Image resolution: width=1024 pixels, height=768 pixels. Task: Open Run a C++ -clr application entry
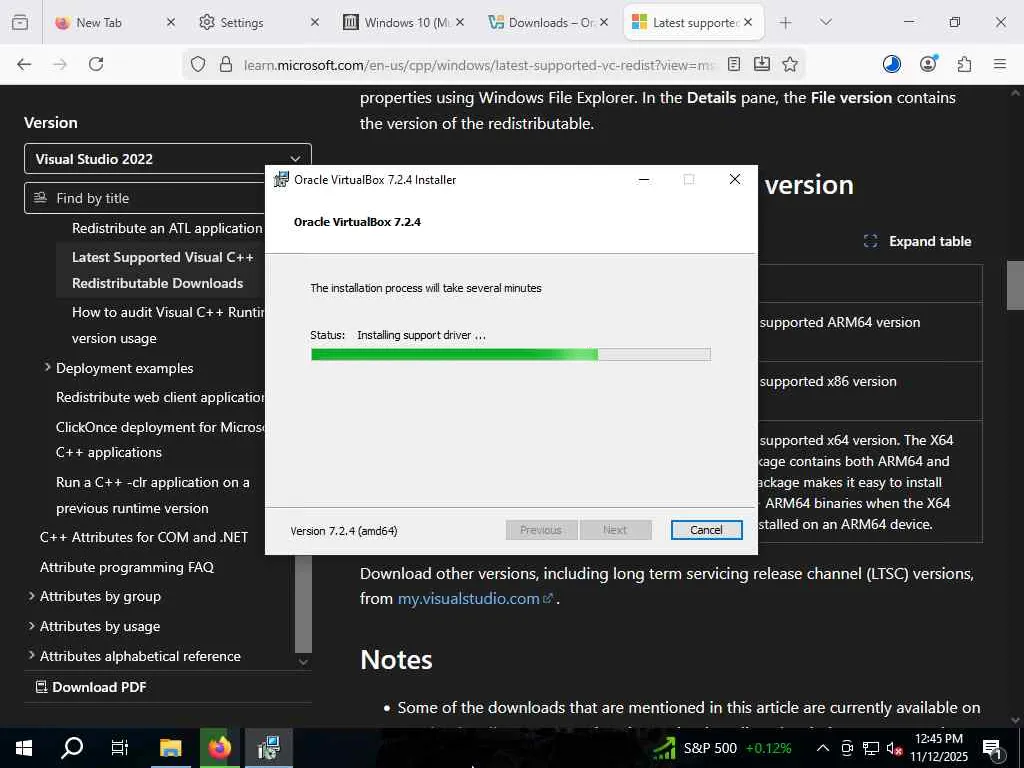(x=153, y=495)
